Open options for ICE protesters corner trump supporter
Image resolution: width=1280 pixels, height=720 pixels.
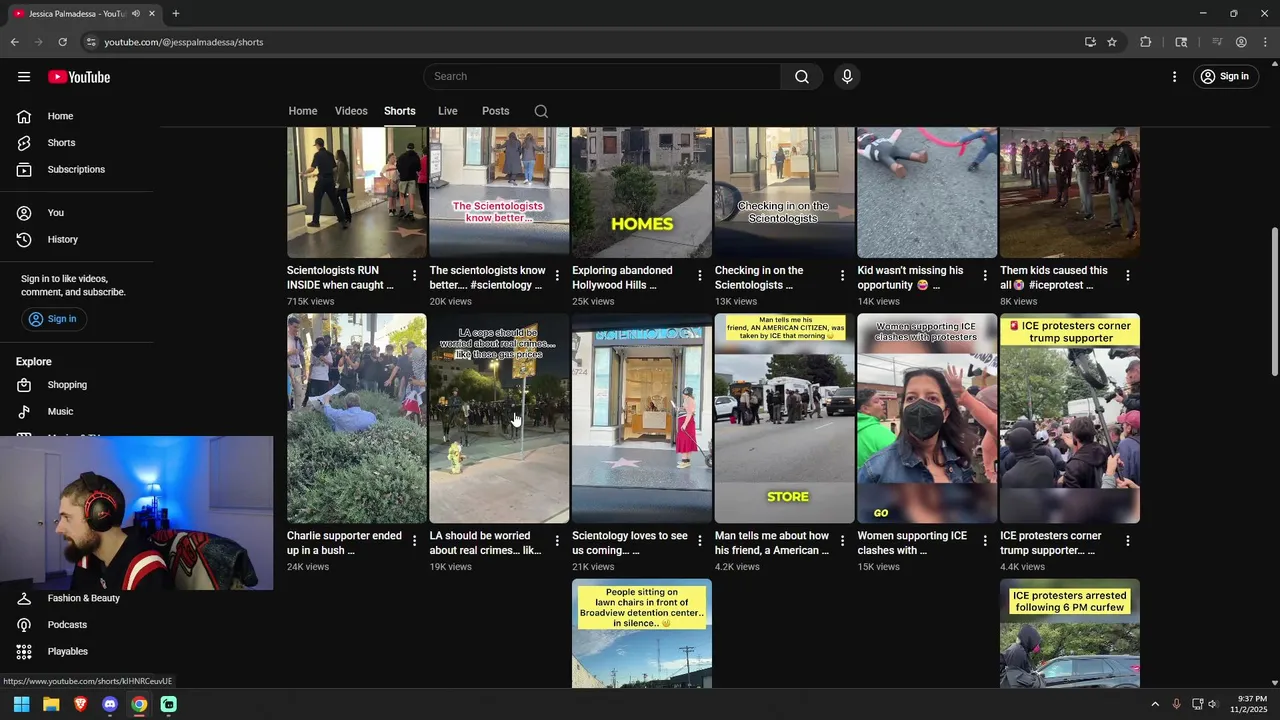[x=1128, y=541]
